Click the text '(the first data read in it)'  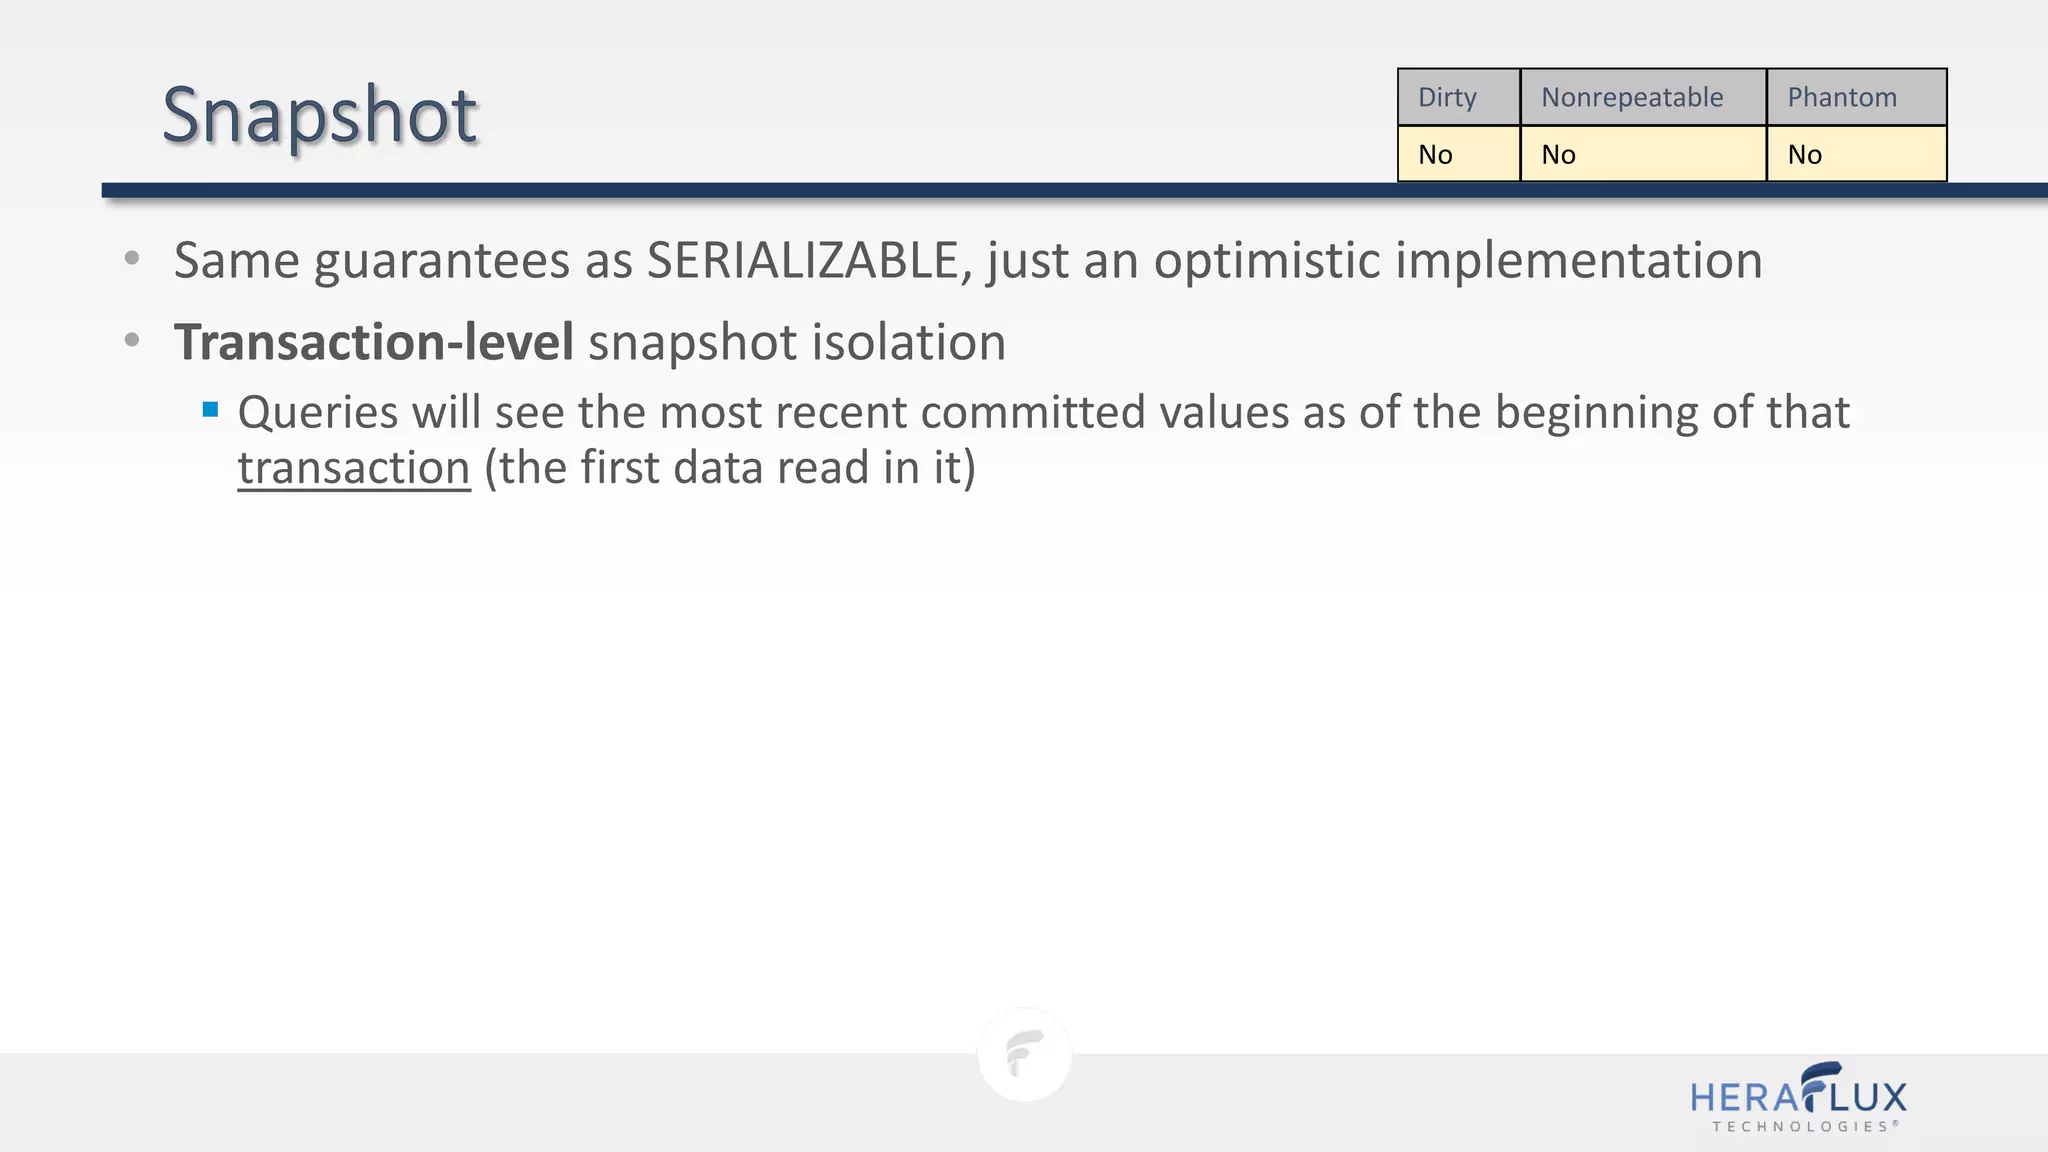point(729,468)
